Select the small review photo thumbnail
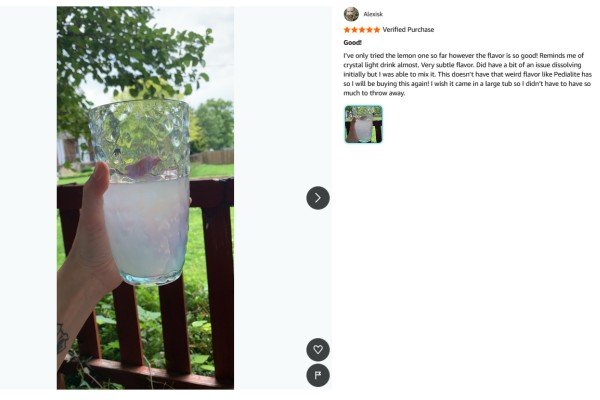This screenshot has width=600, height=400. tap(363, 124)
